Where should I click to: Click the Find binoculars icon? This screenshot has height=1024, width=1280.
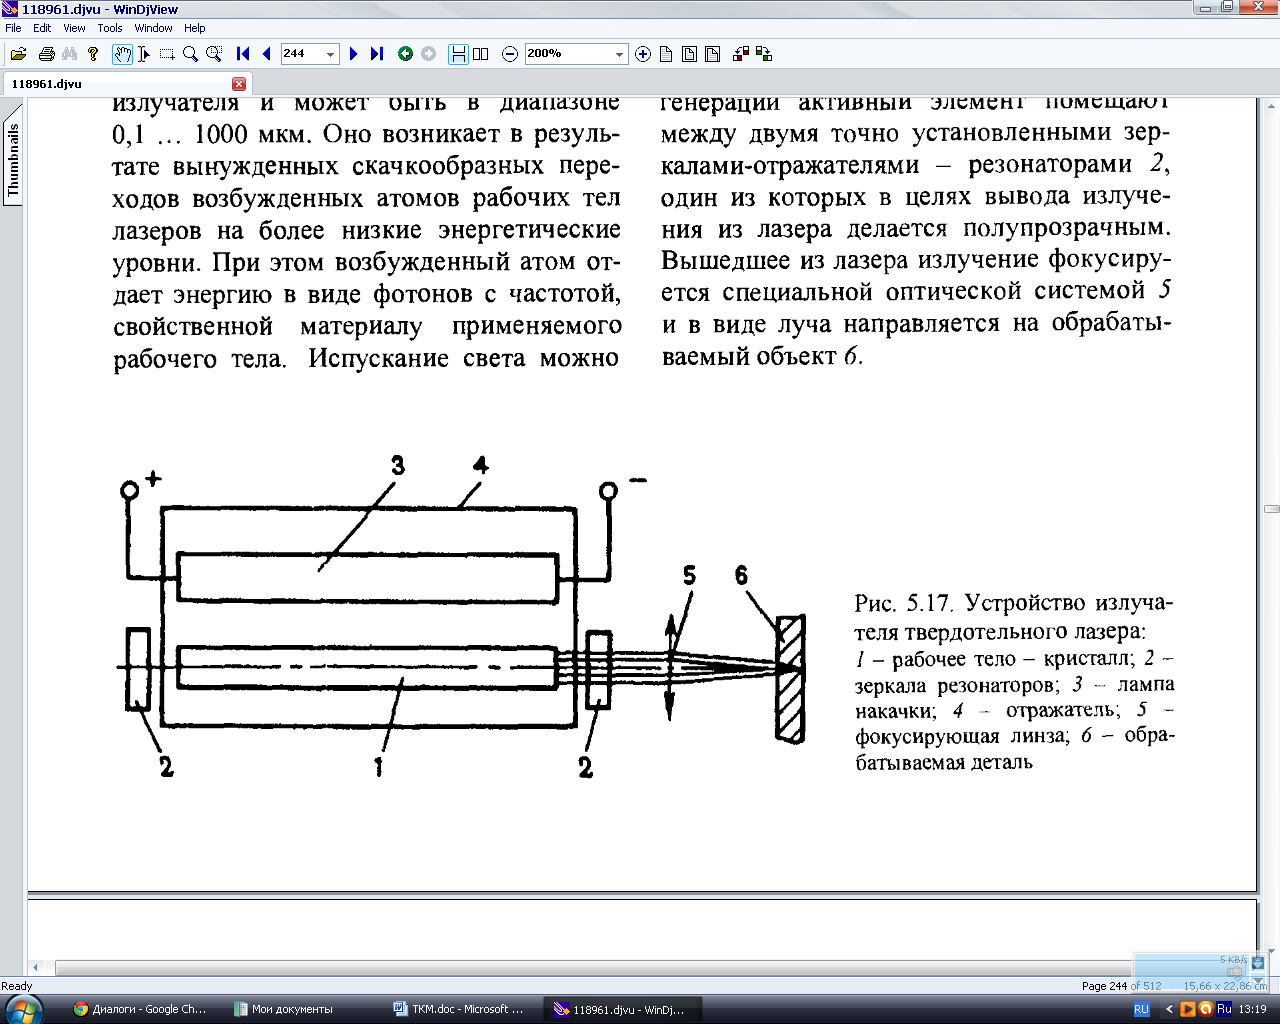click(69, 54)
